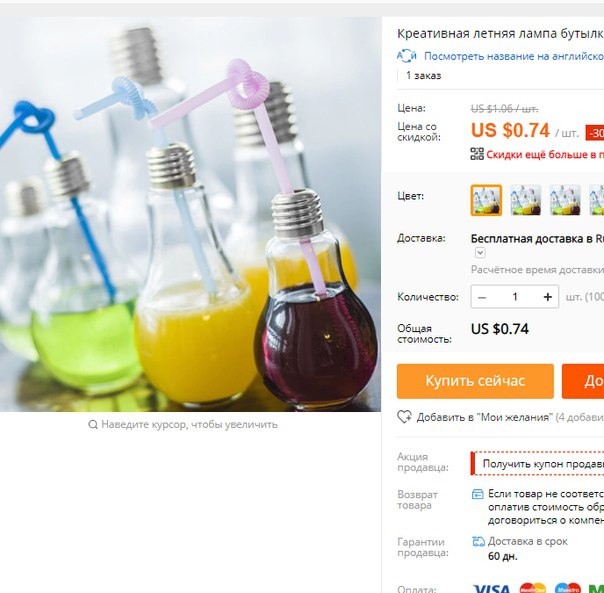This screenshot has height=593, width=604.
Task: Select the first highlighted color option
Action: [486, 200]
